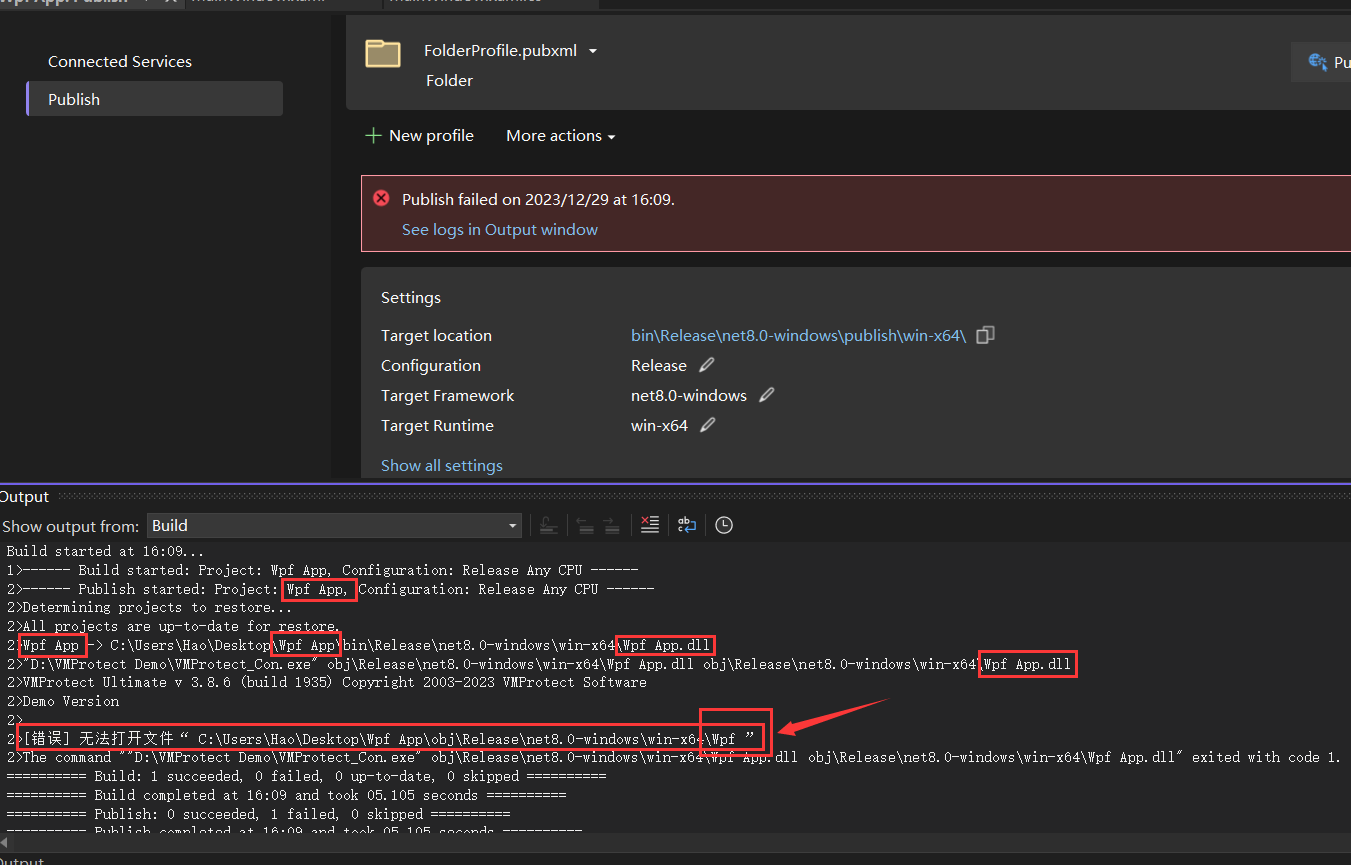The width and height of the screenshot is (1351, 865).
Task: Expand the More actions dropdown
Action: [x=560, y=136]
